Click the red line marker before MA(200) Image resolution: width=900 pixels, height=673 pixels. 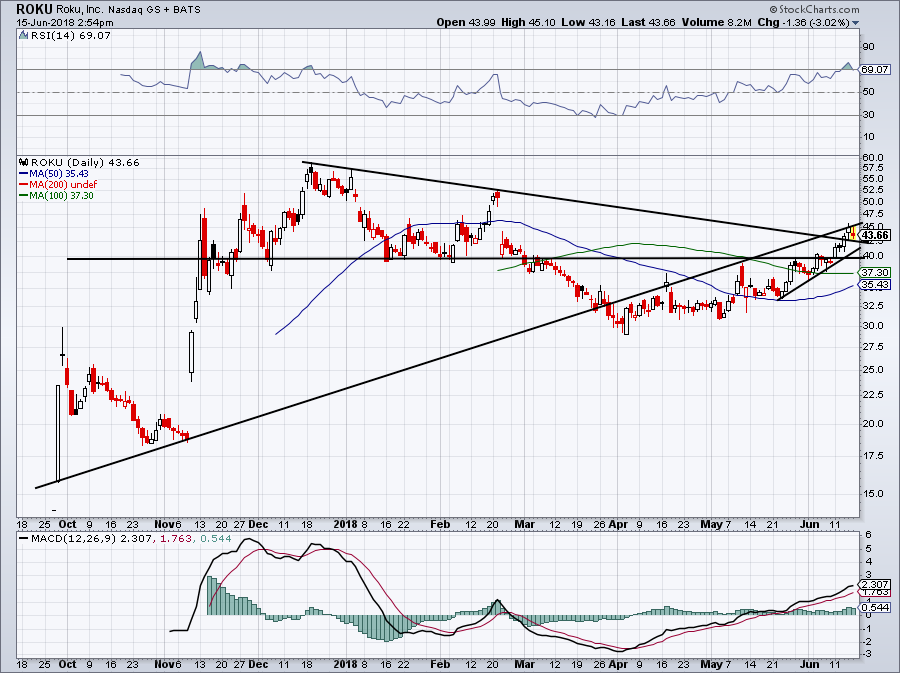pyautogui.click(x=24, y=185)
